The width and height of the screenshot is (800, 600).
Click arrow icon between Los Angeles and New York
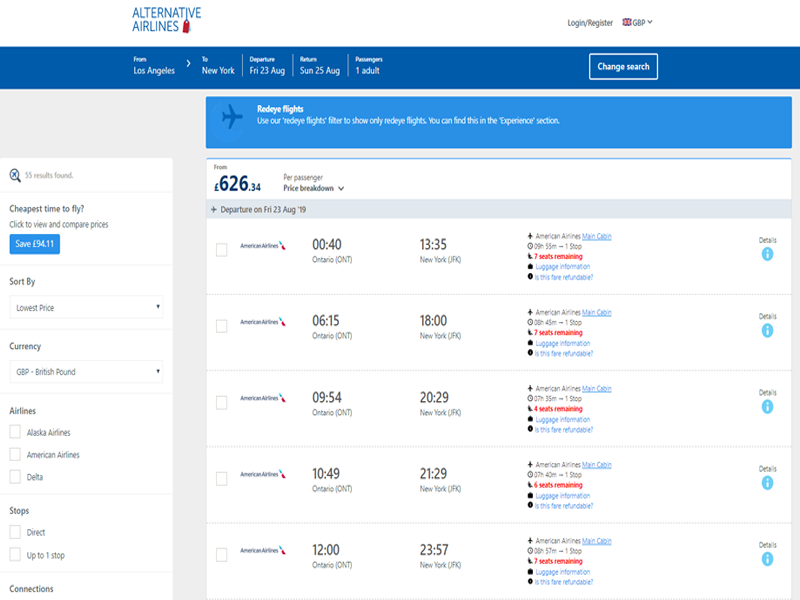188,63
